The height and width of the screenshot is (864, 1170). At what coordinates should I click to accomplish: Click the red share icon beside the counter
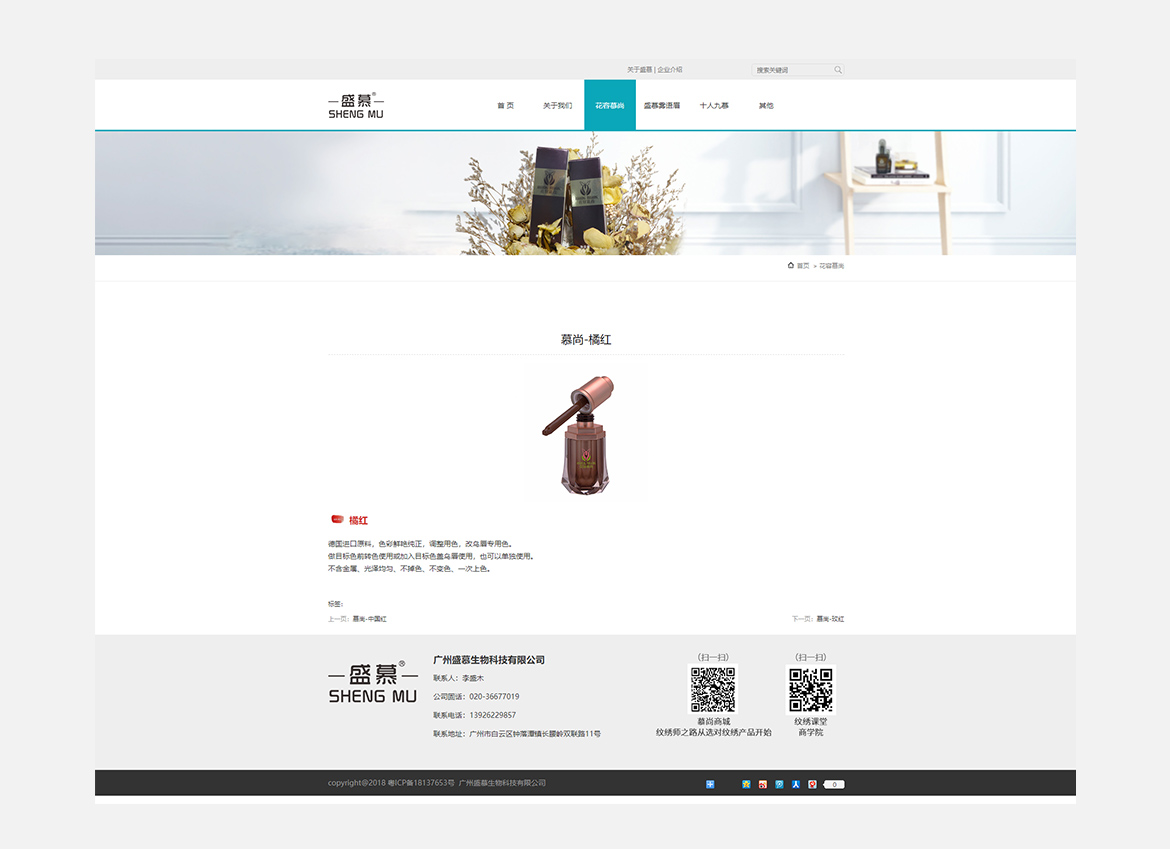812,784
